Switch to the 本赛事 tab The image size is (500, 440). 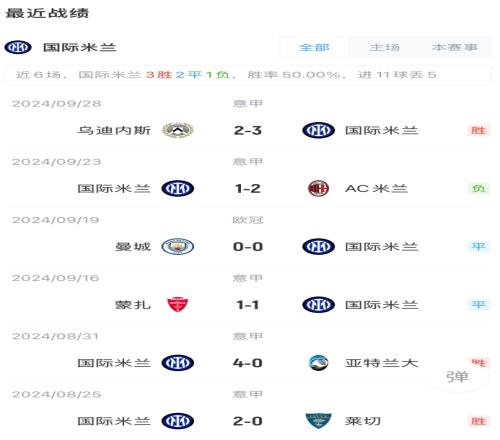pyautogui.click(x=455, y=47)
